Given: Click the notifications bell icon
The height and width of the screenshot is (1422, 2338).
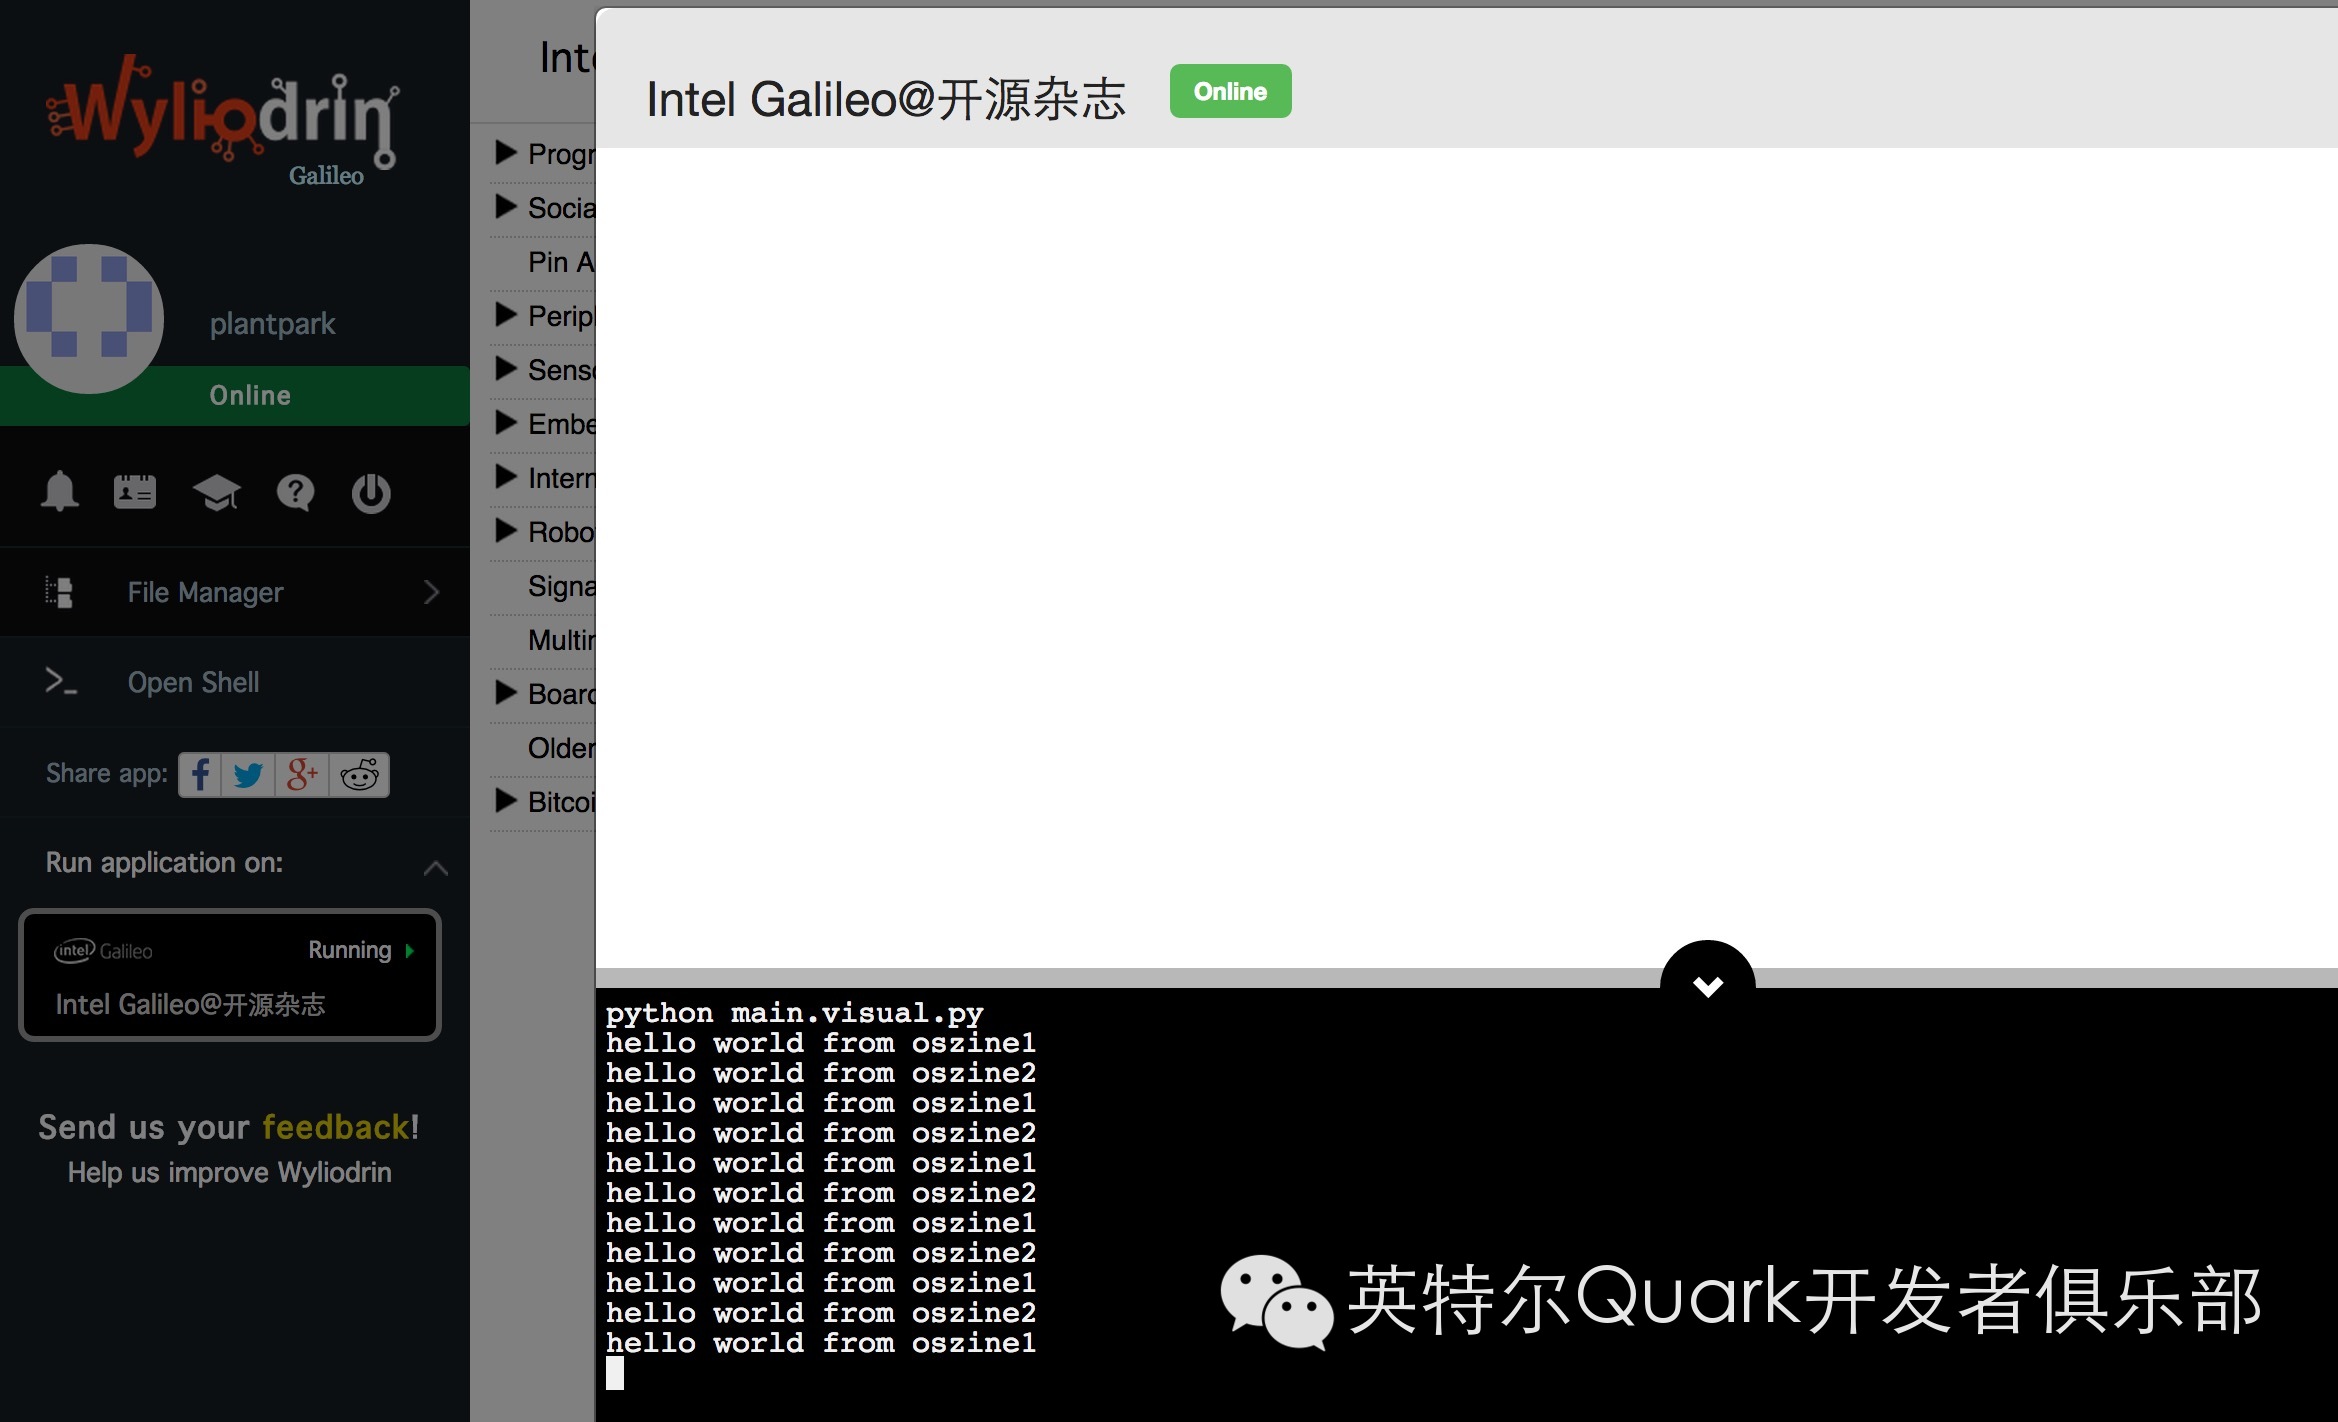Looking at the screenshot, I should coord(59,491).
